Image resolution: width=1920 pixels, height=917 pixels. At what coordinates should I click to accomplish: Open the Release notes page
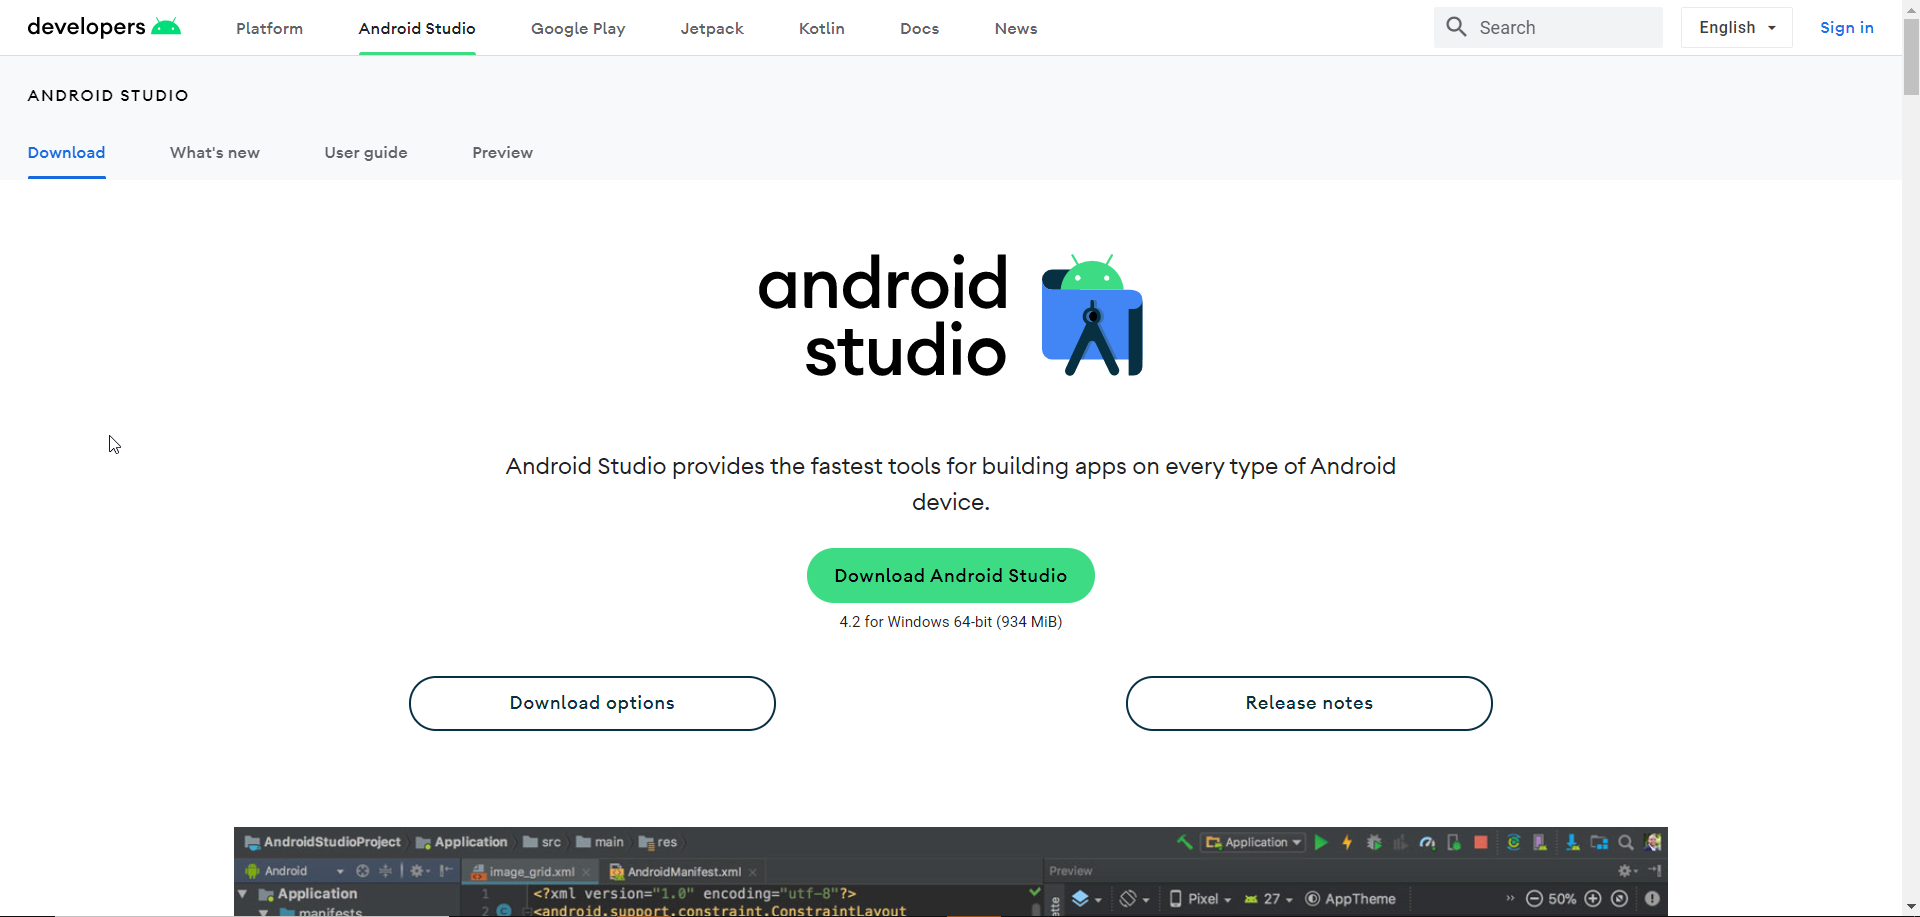pos(1308,703)
